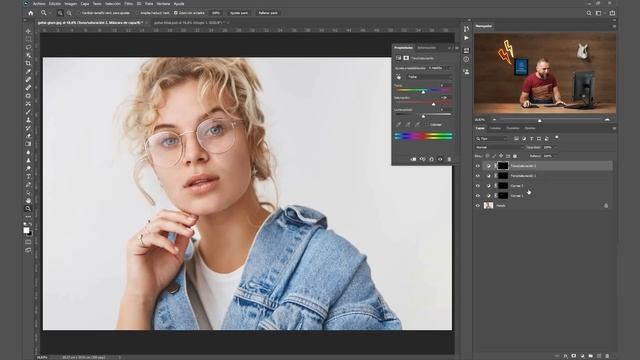The image size is (640, 360).
Task: Select the Gradient tool
Action: coord(28,144)
